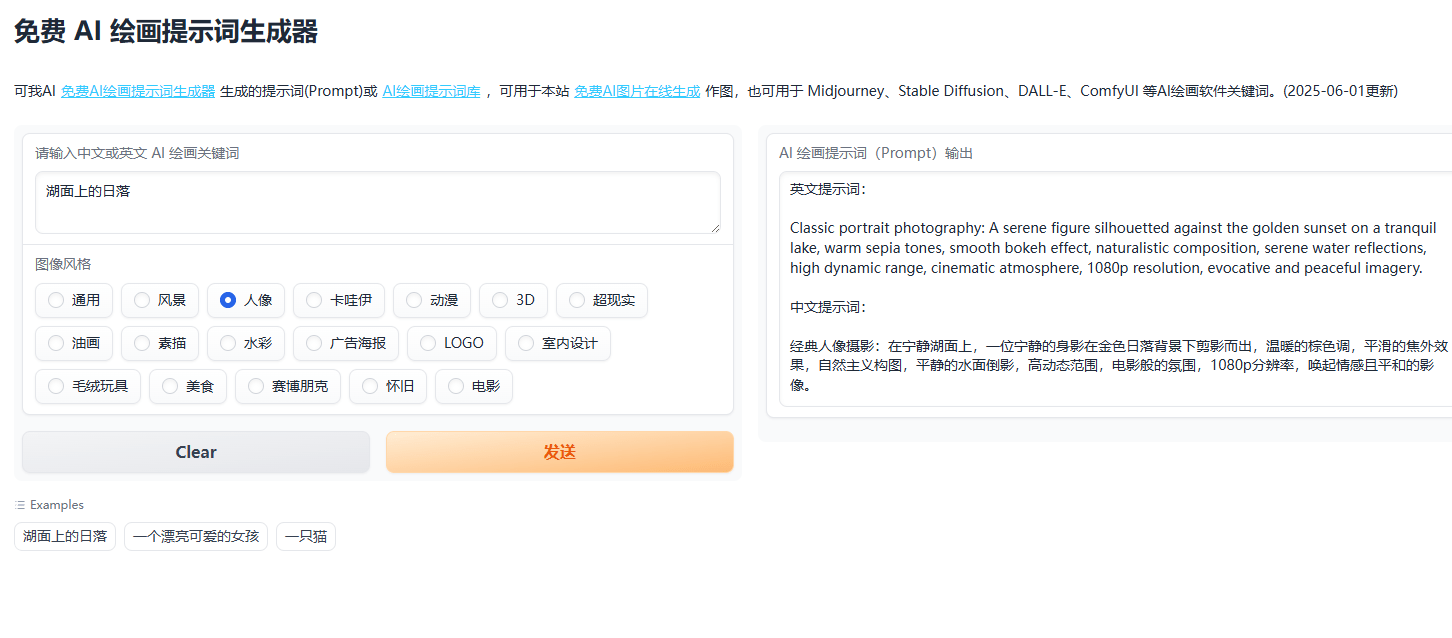Select the 3D image style
Viewport: 1452px width, 638px height.
[x=513, y=300]
